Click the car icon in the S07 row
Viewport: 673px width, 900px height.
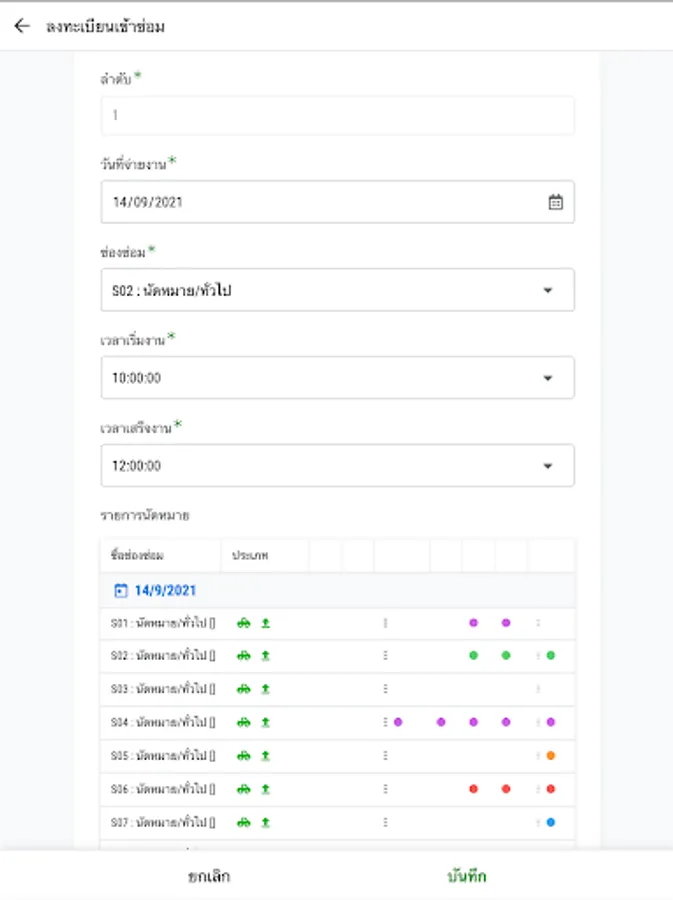pyautogui.click(x=243, y=823)
